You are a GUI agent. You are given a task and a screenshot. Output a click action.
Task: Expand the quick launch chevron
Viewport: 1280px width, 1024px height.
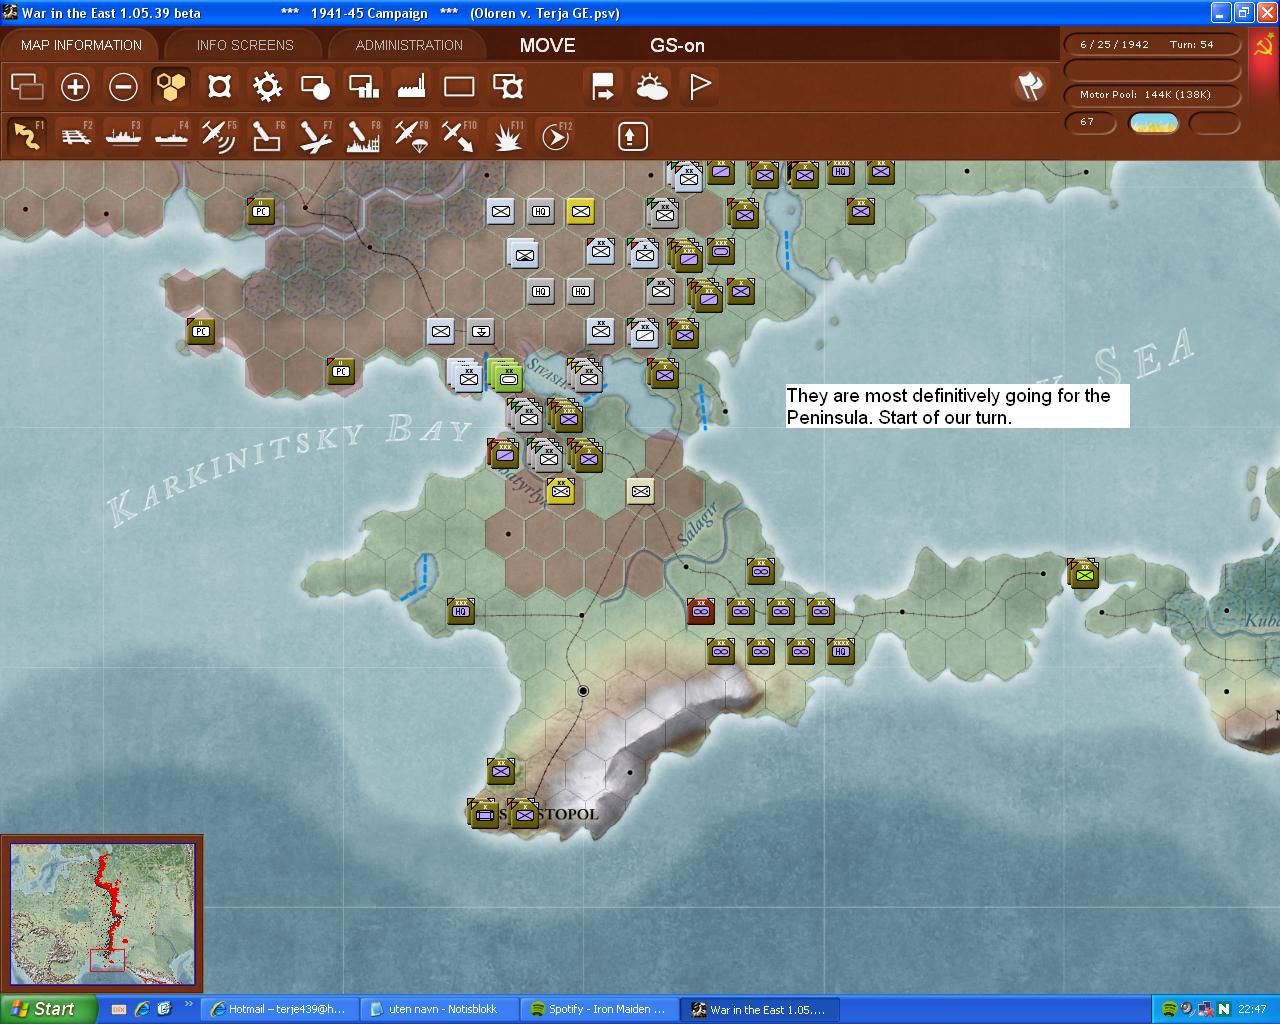click(x=188, y=1005)
